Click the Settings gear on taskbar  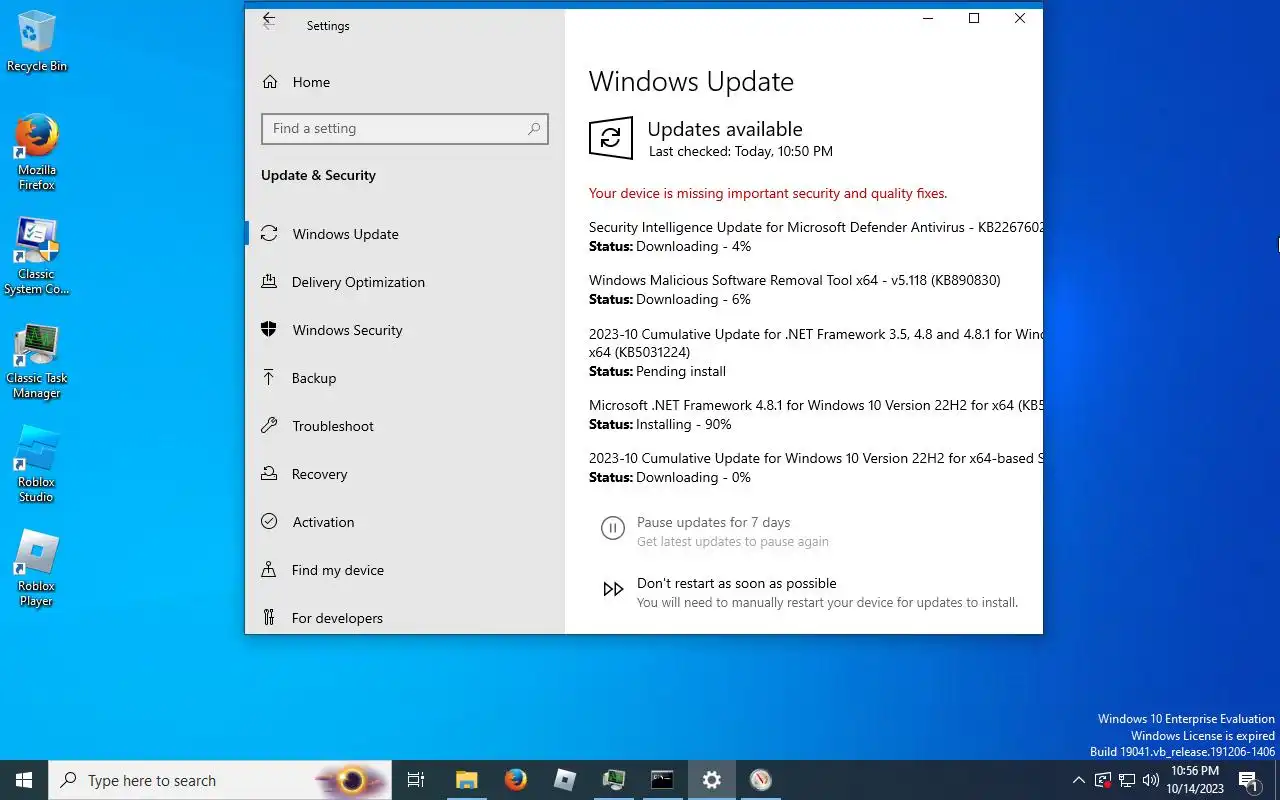711,780
